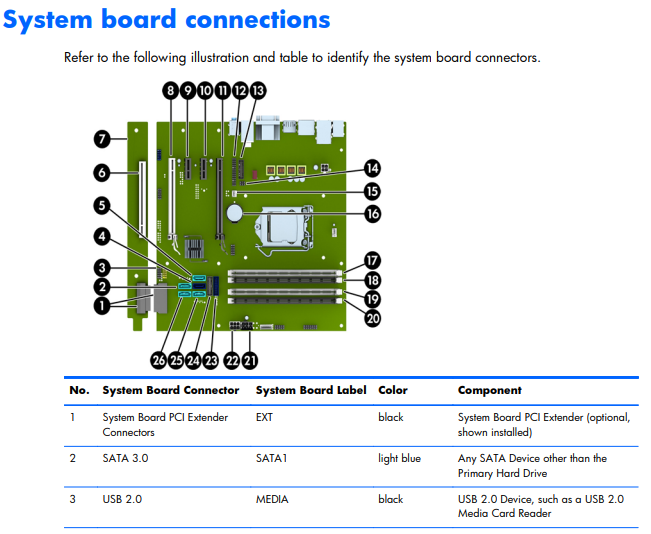Click "System Board PCI Extender (optional, shown installed)"

[x=544, y=425]
